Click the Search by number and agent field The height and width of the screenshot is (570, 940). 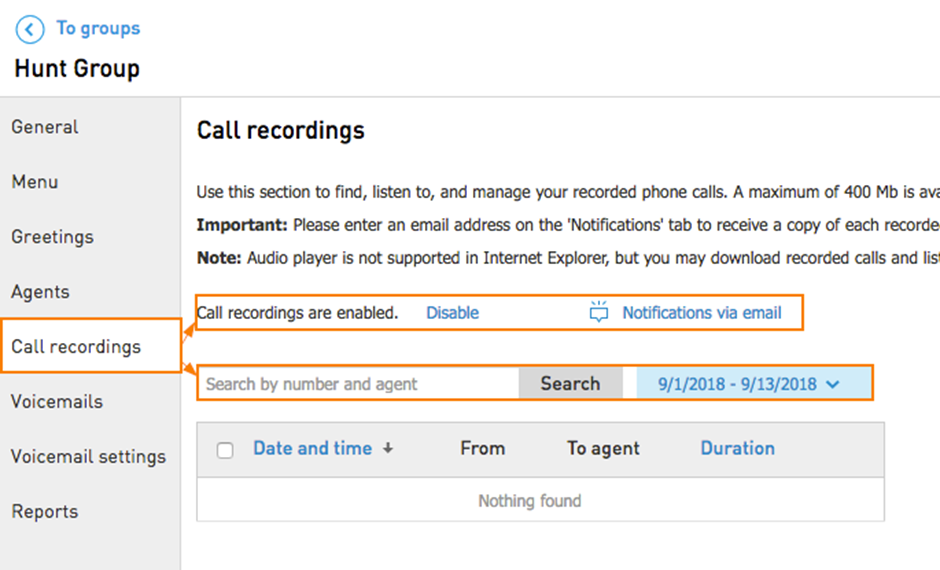click(x=358, y=384)
